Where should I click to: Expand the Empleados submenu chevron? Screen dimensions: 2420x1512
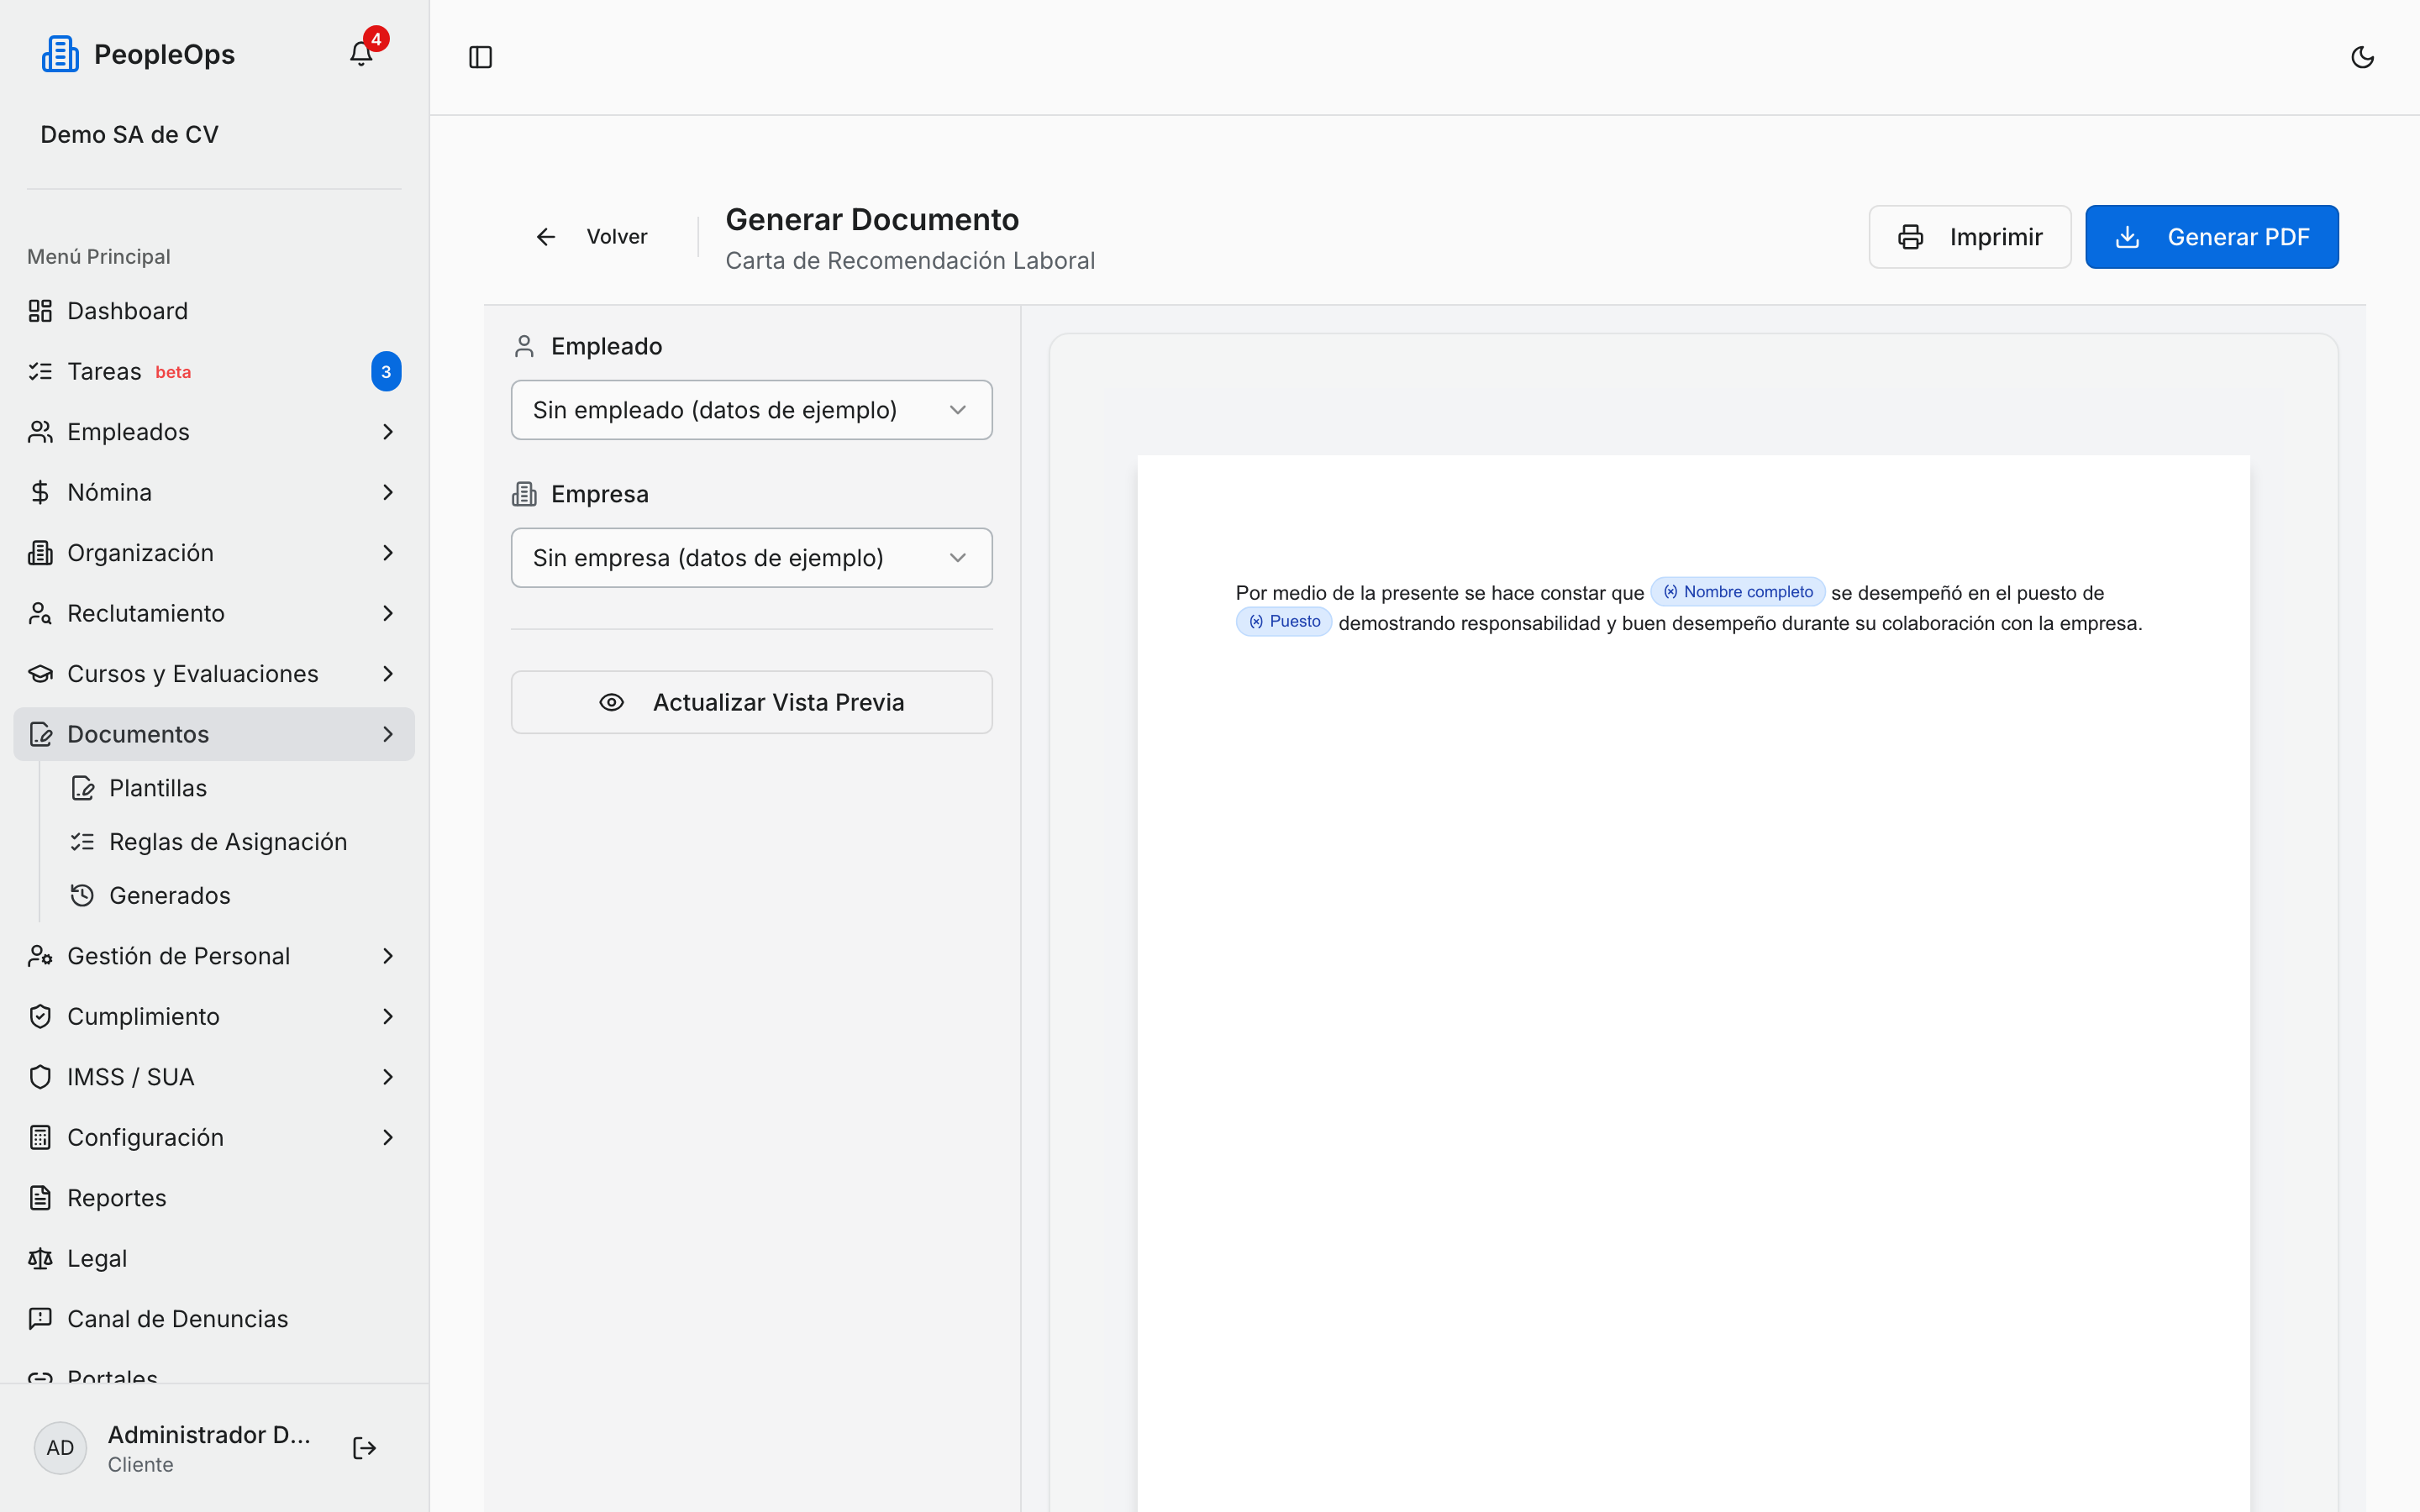click(388, 432)
